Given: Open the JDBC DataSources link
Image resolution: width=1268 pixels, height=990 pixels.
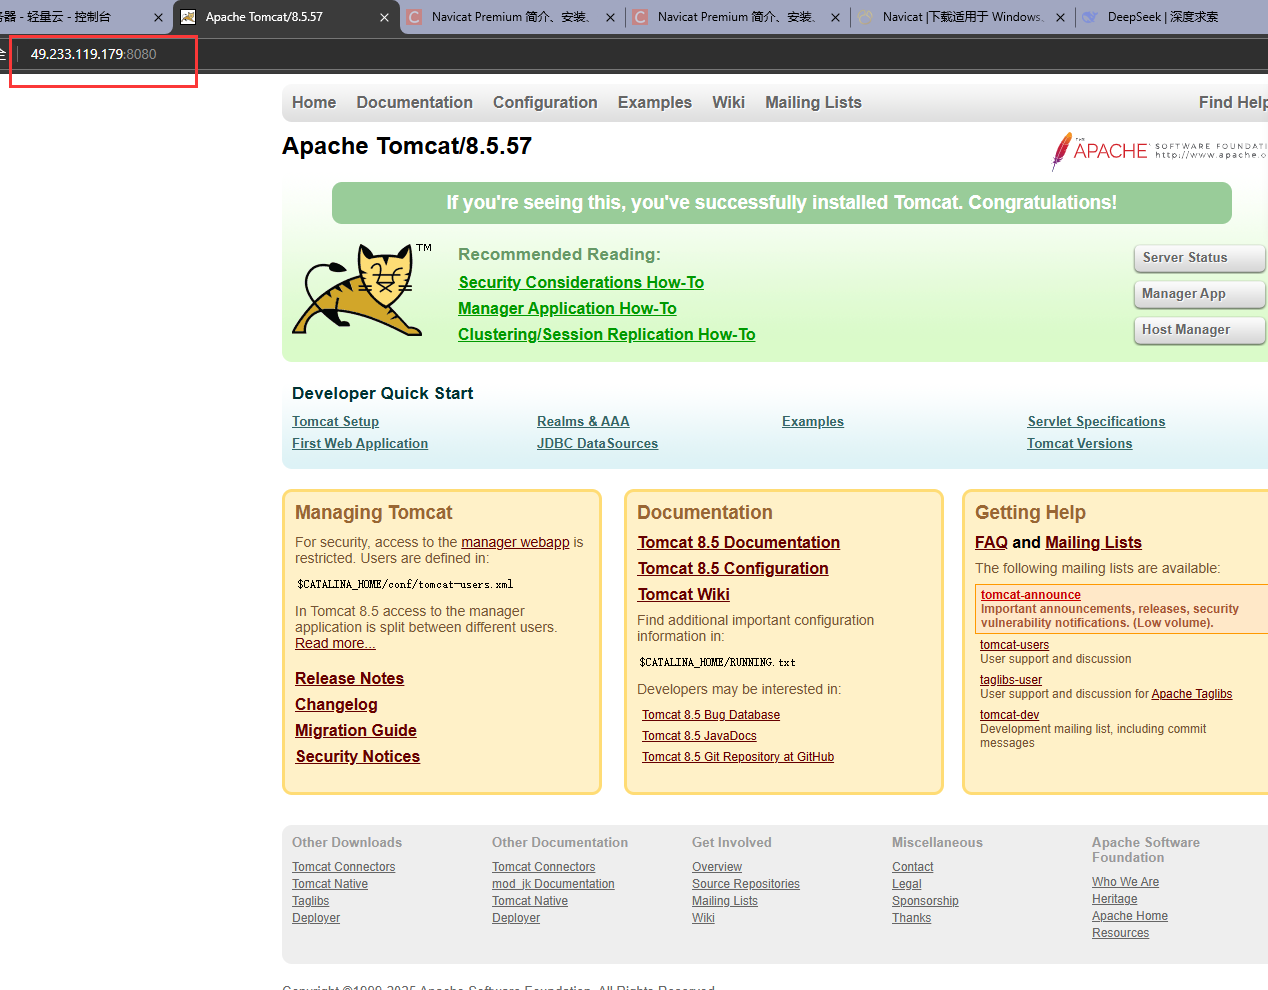Looking at the screenshot, I should coord(597,444).
